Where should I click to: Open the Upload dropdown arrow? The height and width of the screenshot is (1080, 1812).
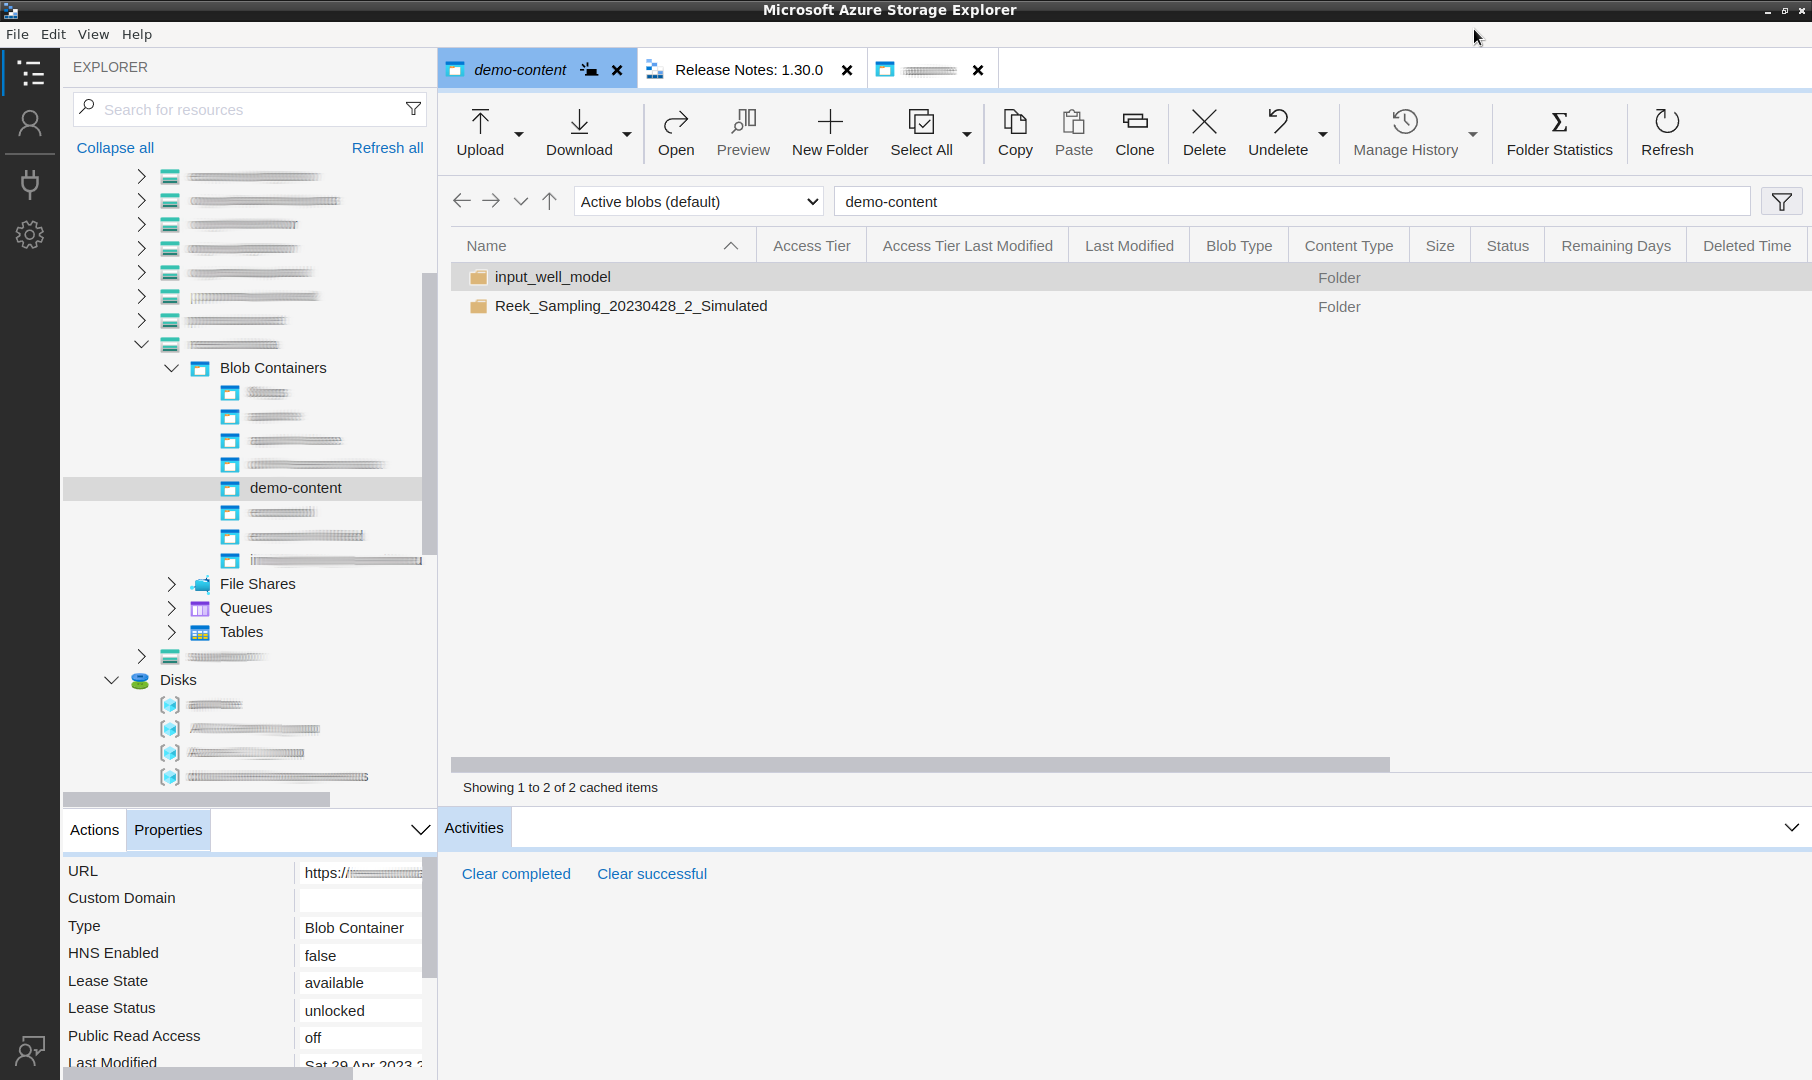(519, 134)
